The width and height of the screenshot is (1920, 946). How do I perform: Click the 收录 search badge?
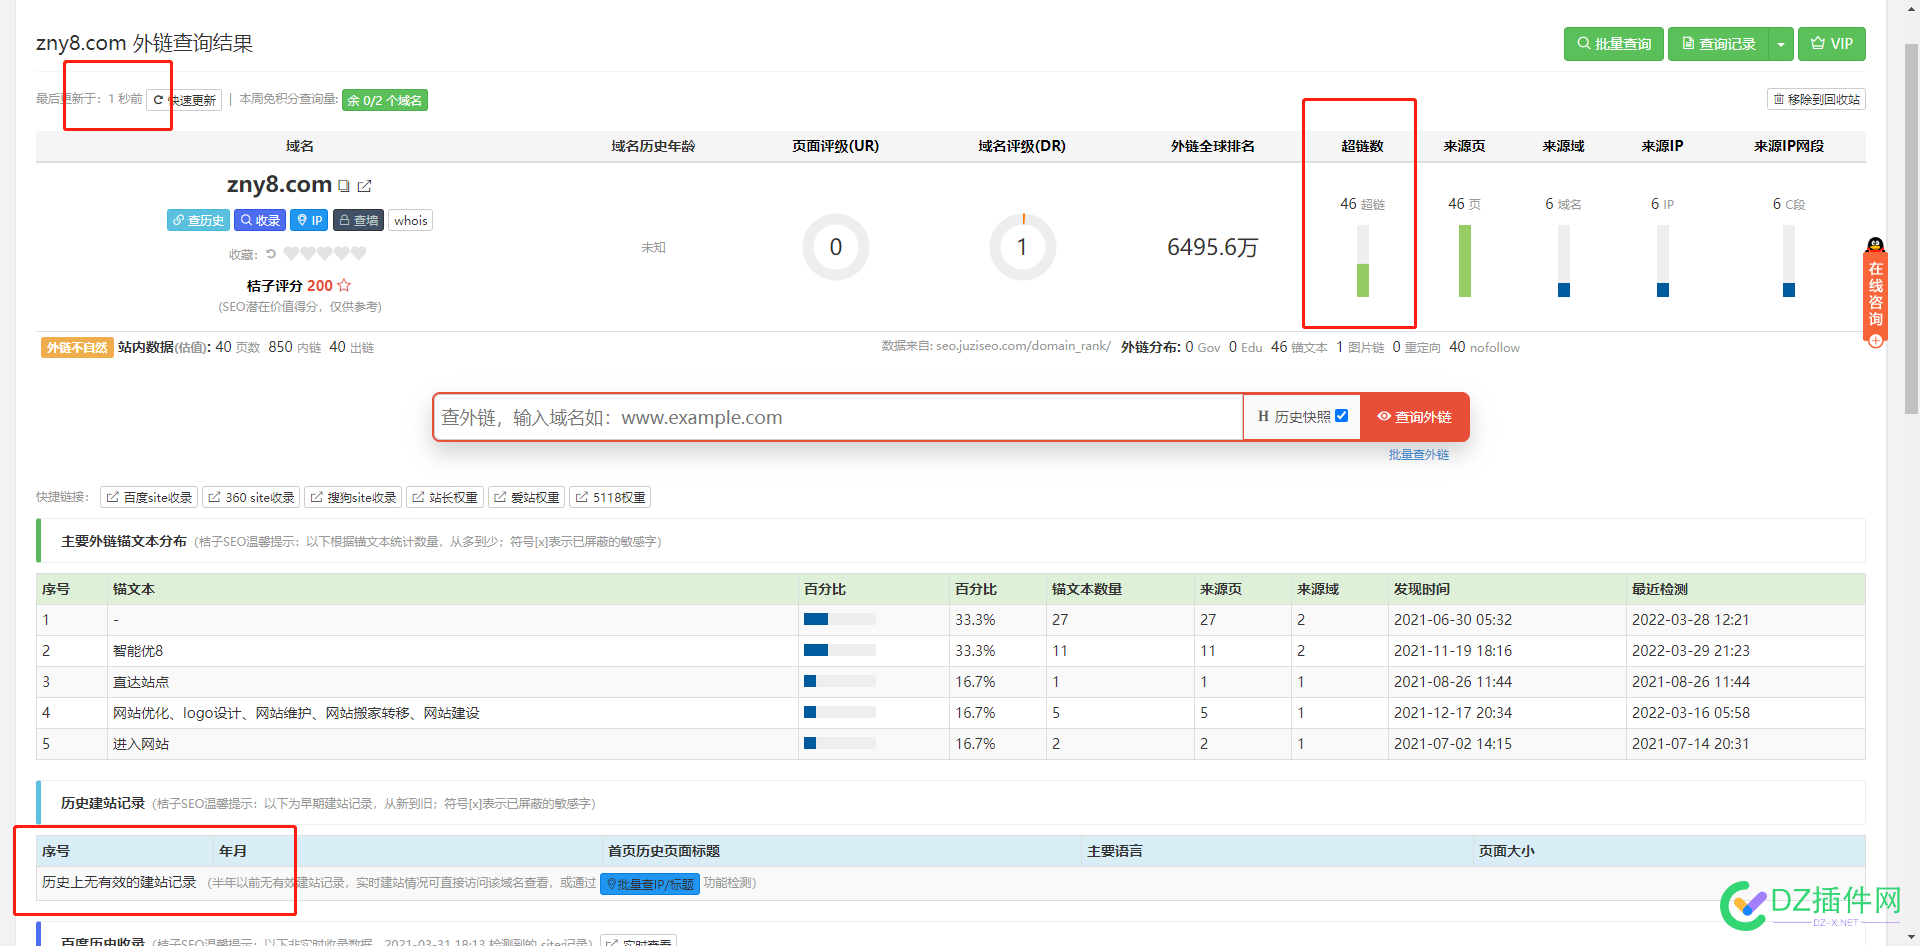pos(260,220)
